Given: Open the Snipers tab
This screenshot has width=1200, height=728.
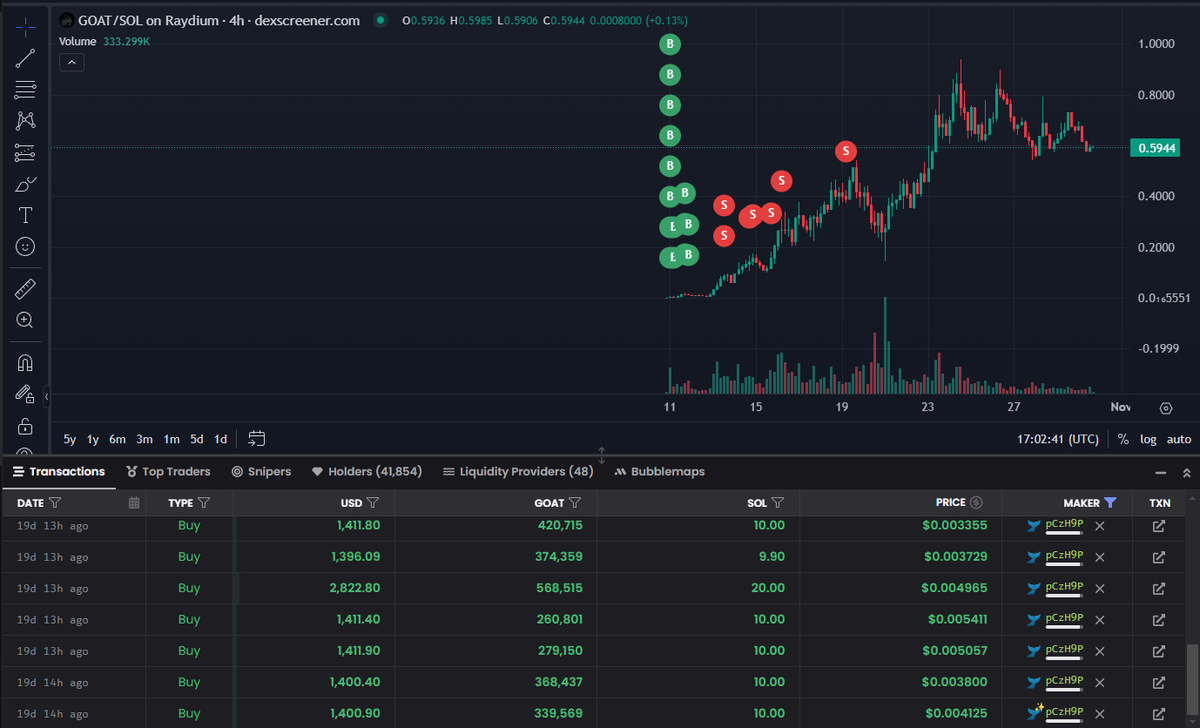Looking at the screenshot, I should (x=261, y=471).
